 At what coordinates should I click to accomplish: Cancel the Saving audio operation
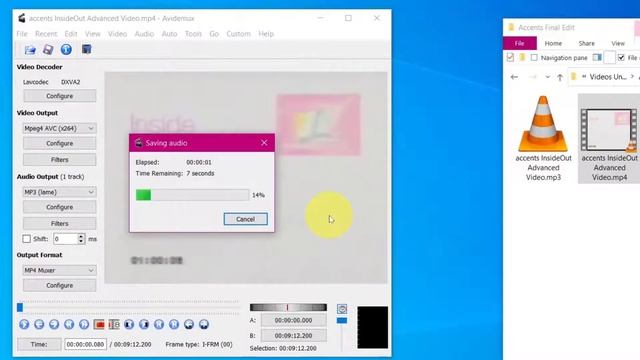tap(245, 219)
